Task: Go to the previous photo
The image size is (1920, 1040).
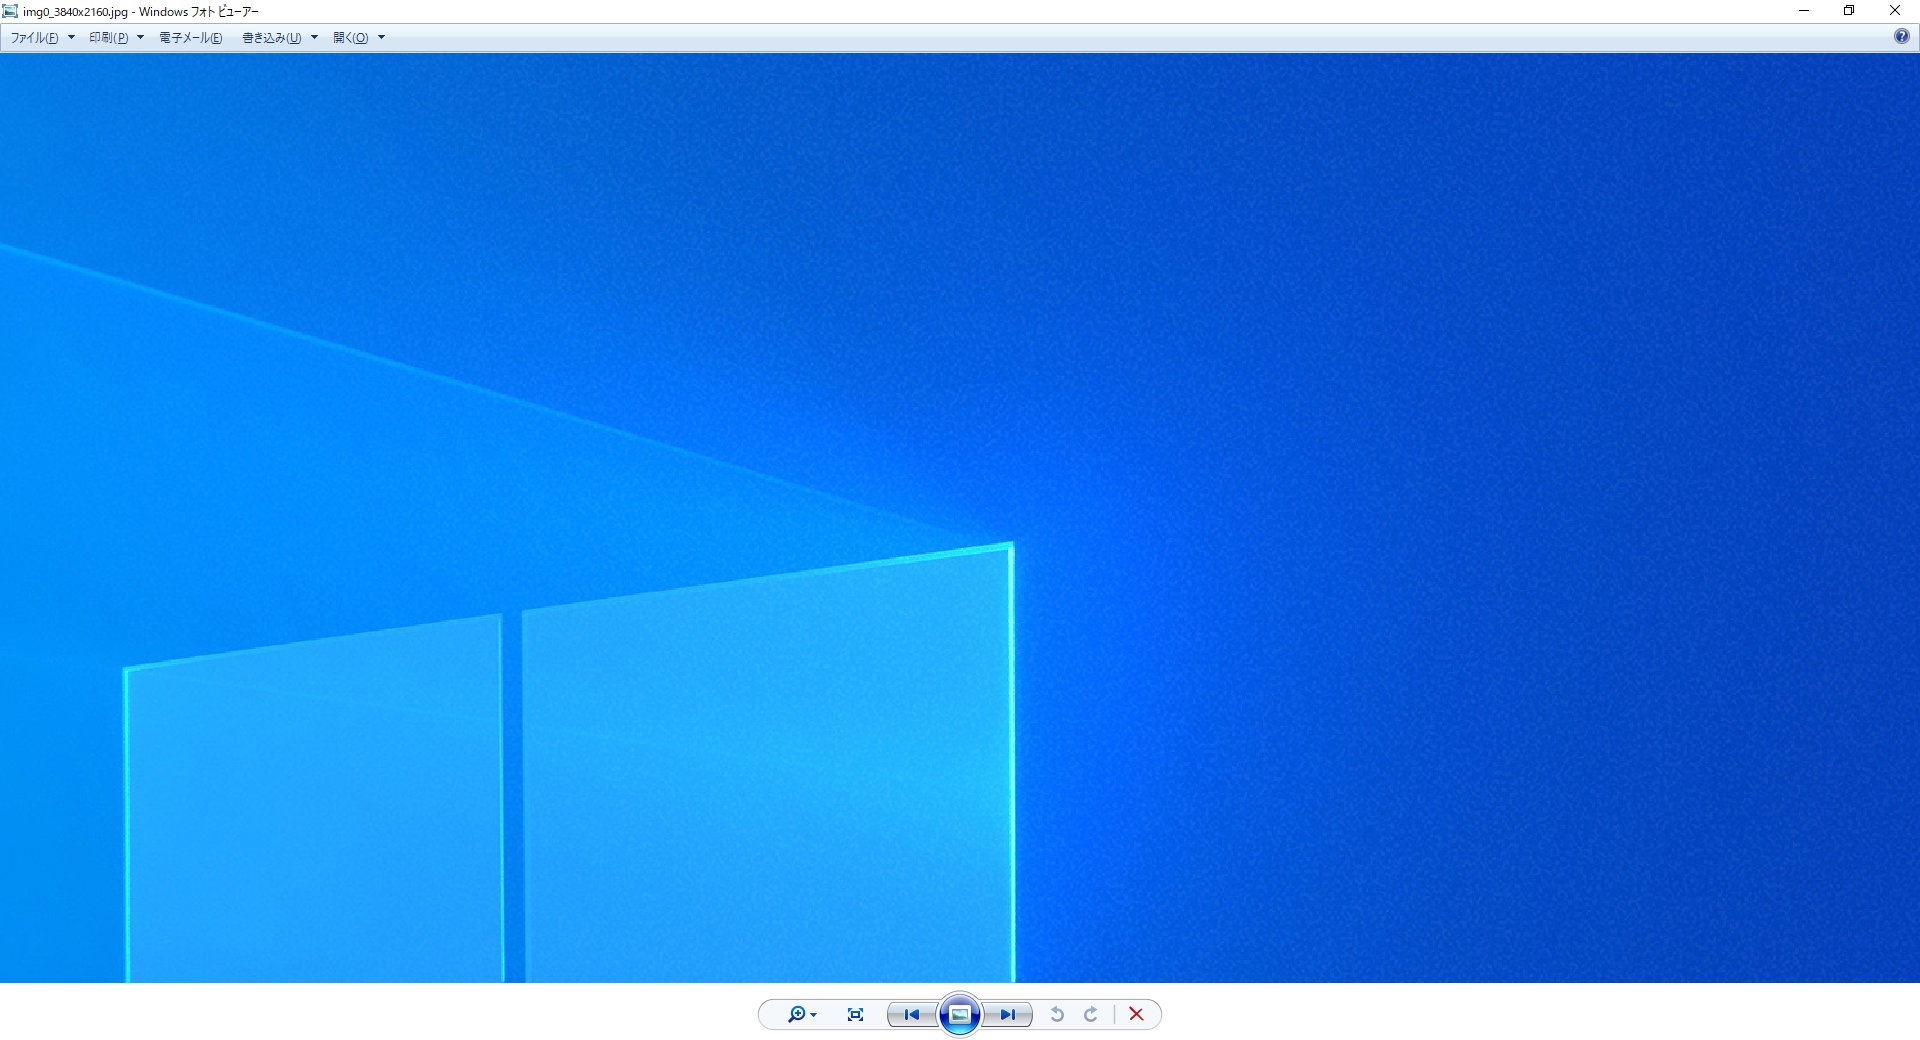Action: coord(912,1014)
